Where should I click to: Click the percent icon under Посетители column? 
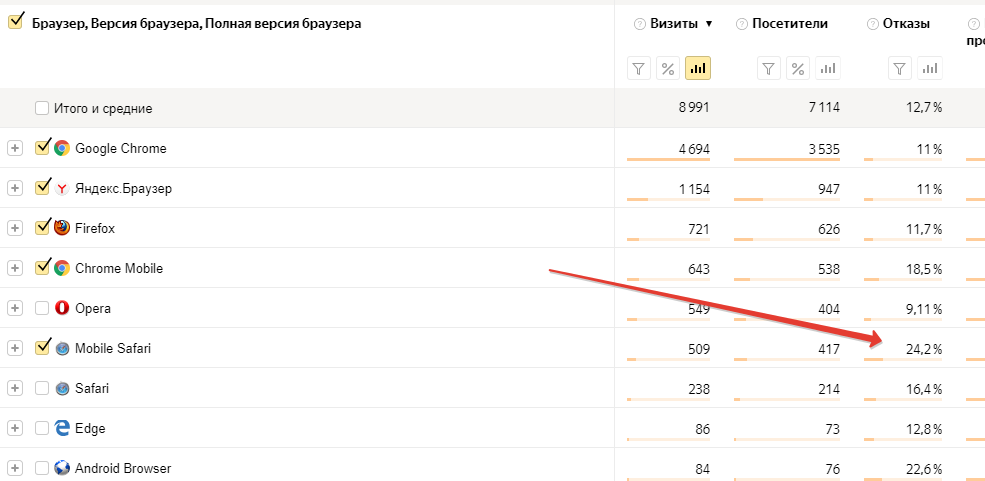(x=798, y=68)
